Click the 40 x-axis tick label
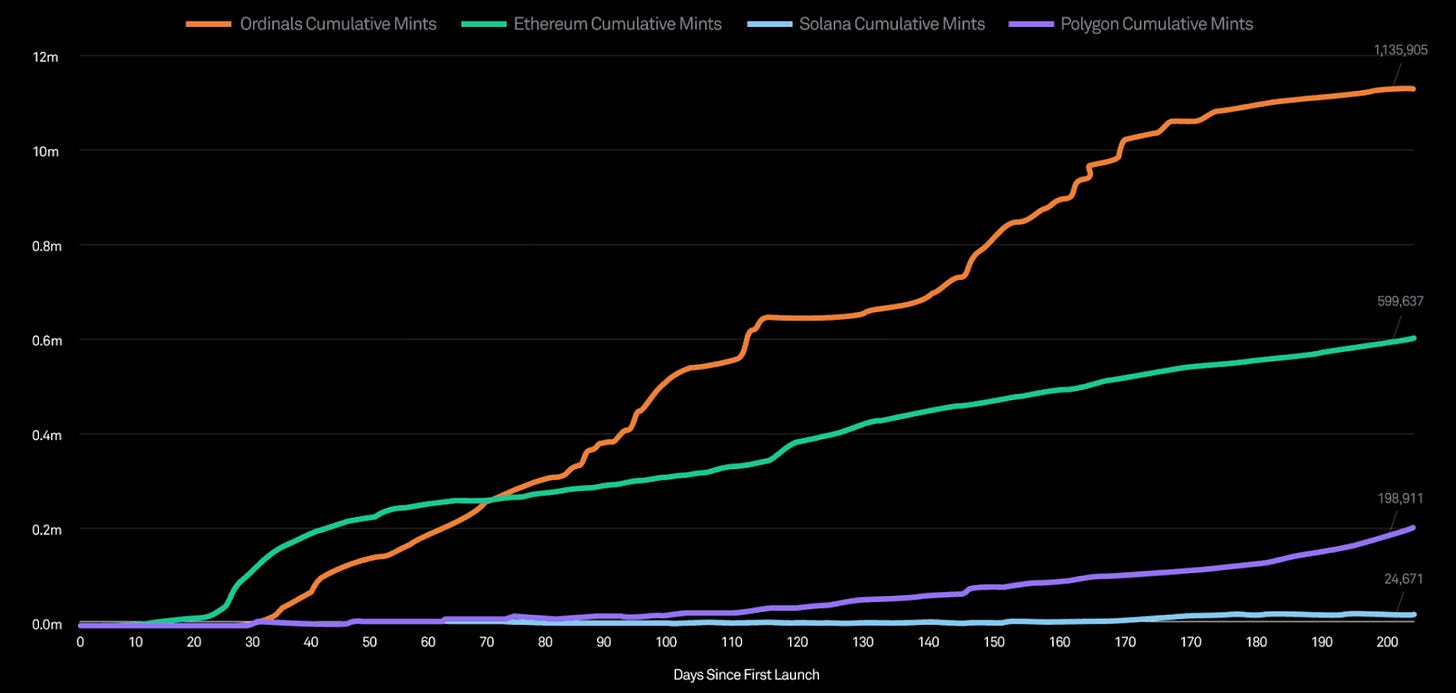Viewport: 1456px width, 693px height. [311, 642]
